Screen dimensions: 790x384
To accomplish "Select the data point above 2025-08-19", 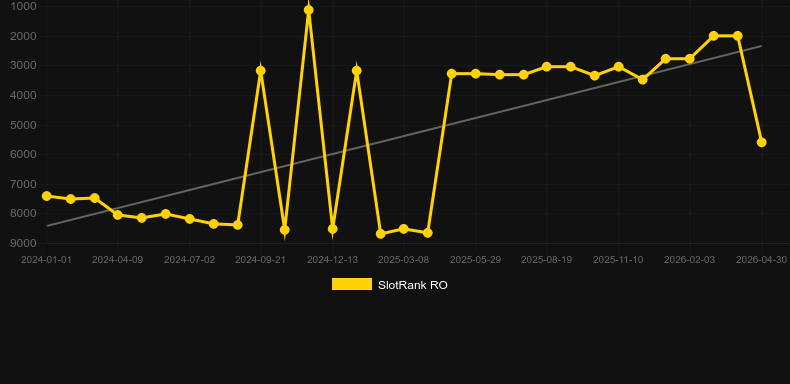I will coord(547,67).
